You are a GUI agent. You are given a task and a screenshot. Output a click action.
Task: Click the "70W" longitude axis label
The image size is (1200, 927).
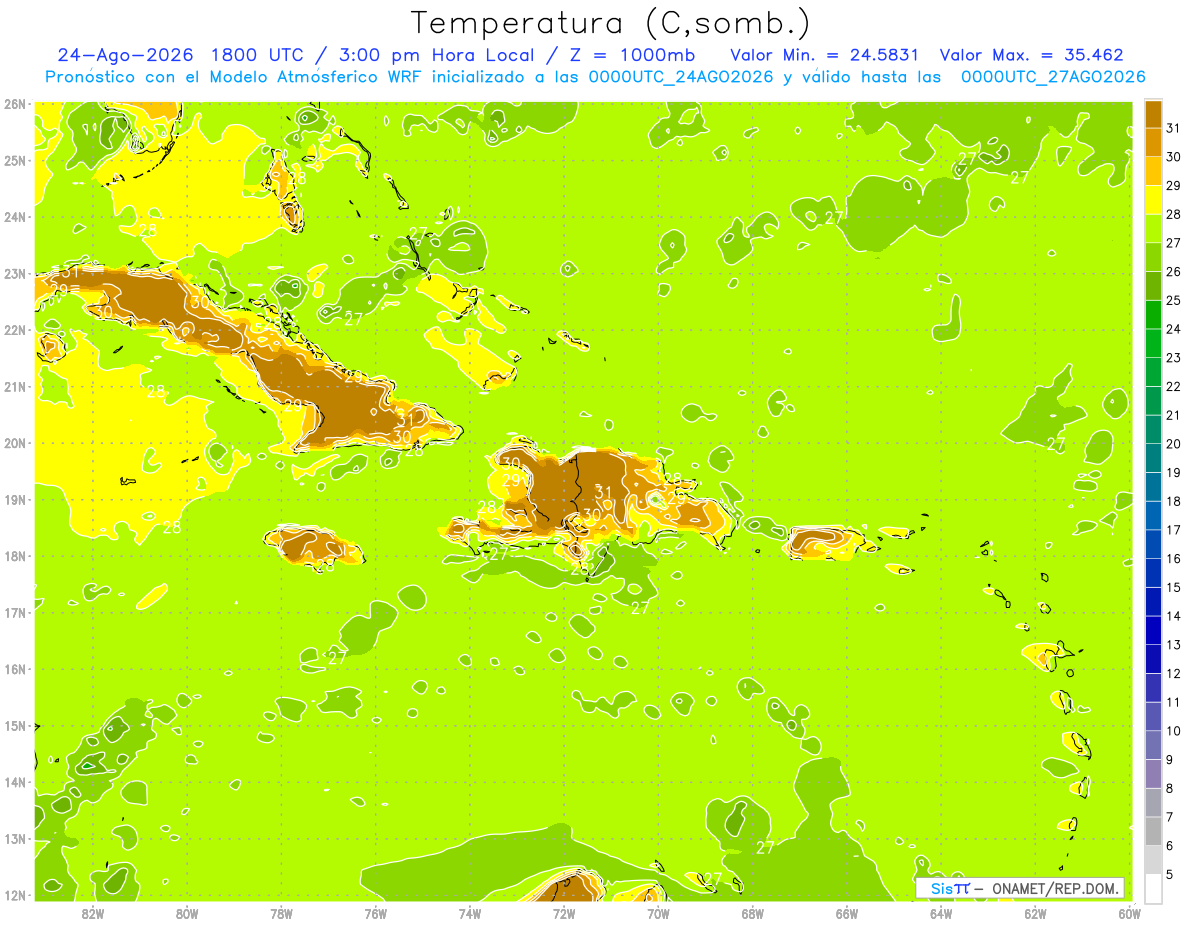[658, 913]
